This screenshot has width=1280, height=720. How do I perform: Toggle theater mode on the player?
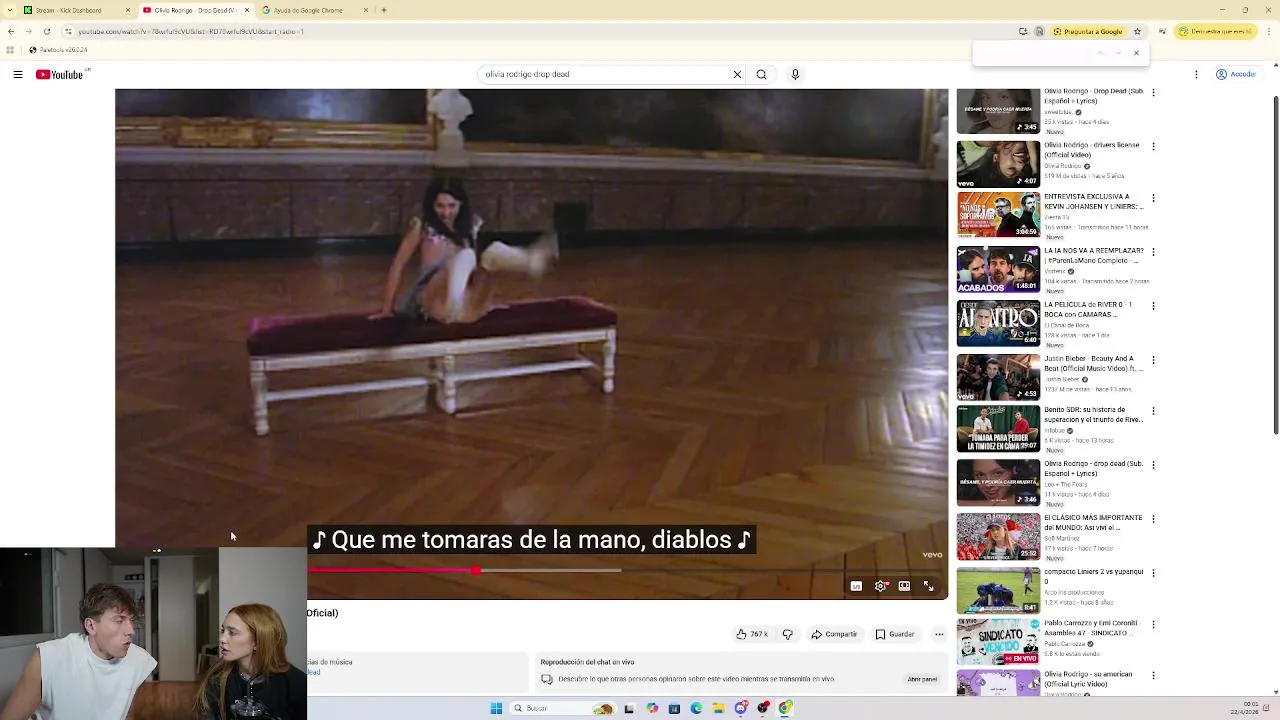(x=904, y=586)
